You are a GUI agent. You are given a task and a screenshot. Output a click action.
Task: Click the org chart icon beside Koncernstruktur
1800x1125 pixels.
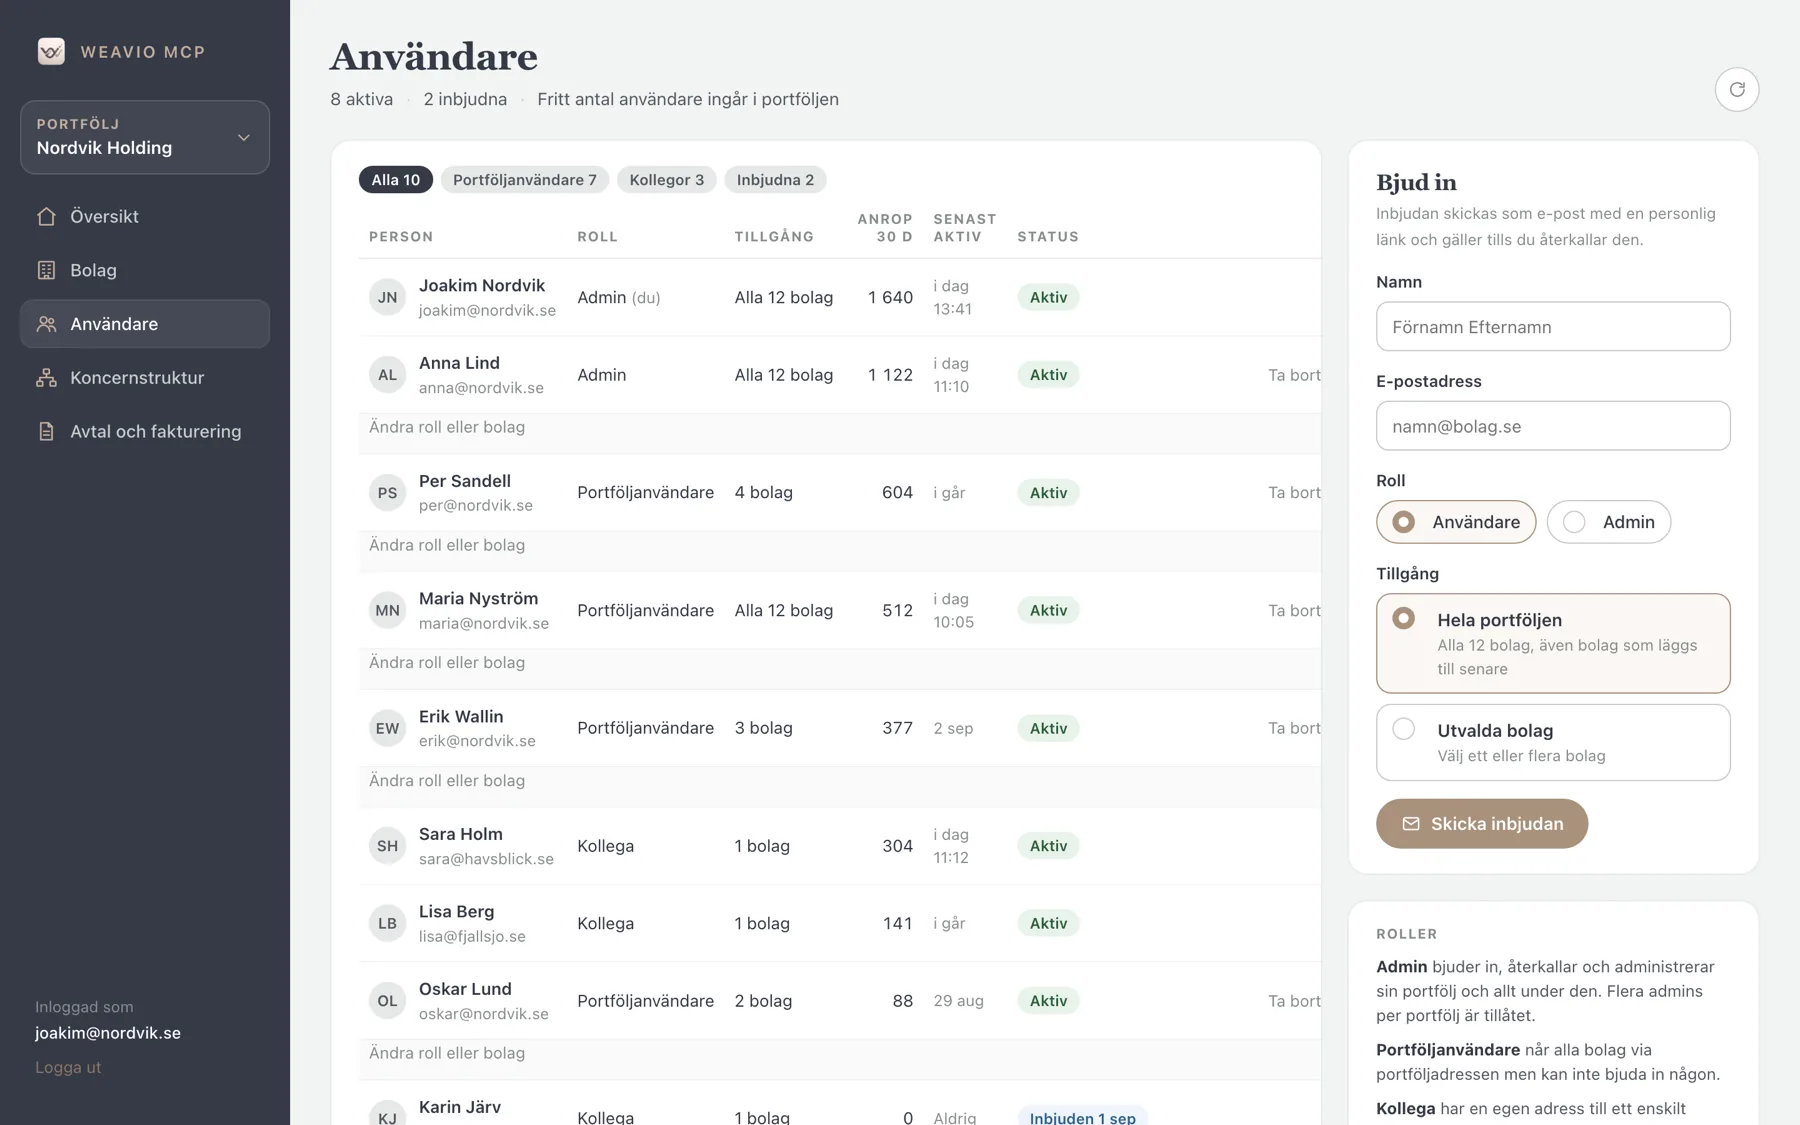pyautogui.click(x=46, y=378)
